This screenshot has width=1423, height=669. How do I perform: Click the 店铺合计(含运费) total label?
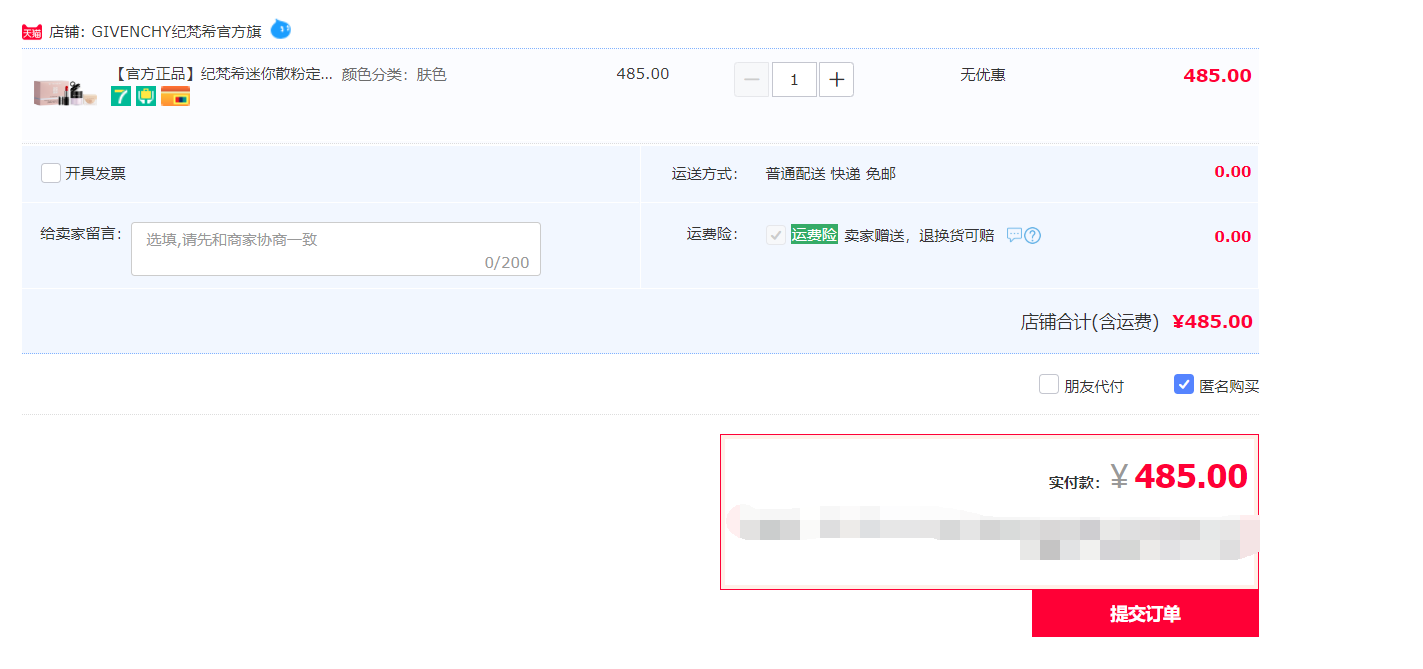[1089, 322]
